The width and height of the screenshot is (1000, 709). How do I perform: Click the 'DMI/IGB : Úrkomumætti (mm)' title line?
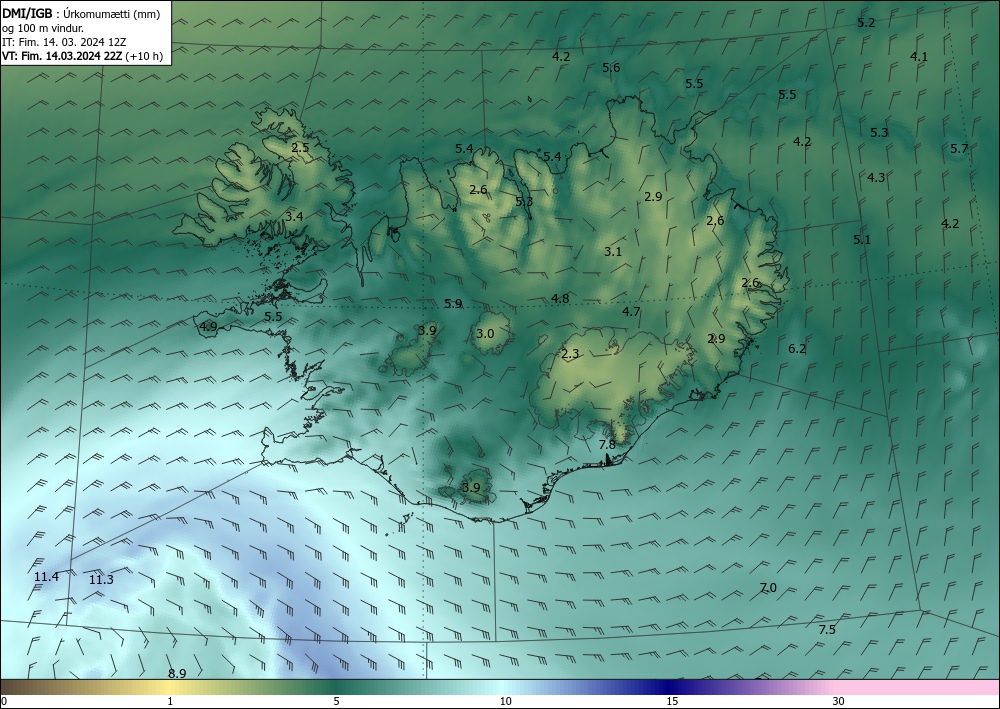point(81,13)
